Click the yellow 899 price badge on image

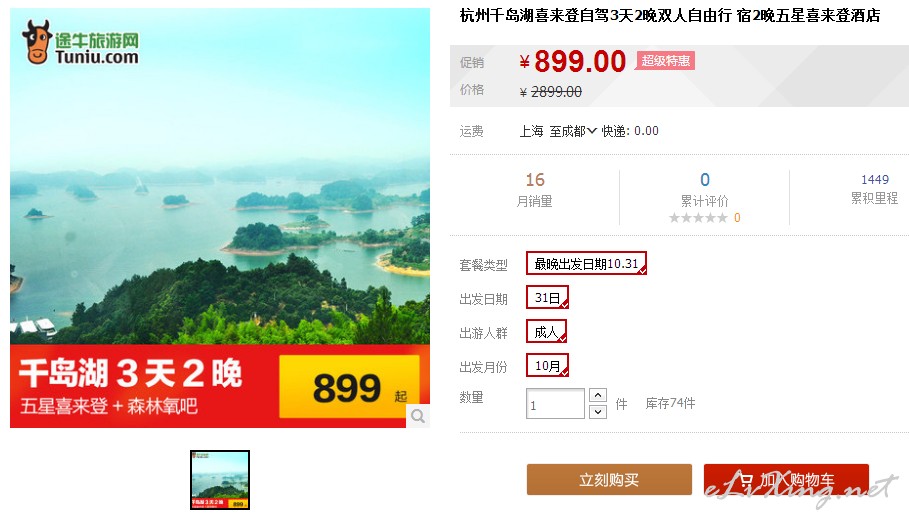click(x=349, y=386)
